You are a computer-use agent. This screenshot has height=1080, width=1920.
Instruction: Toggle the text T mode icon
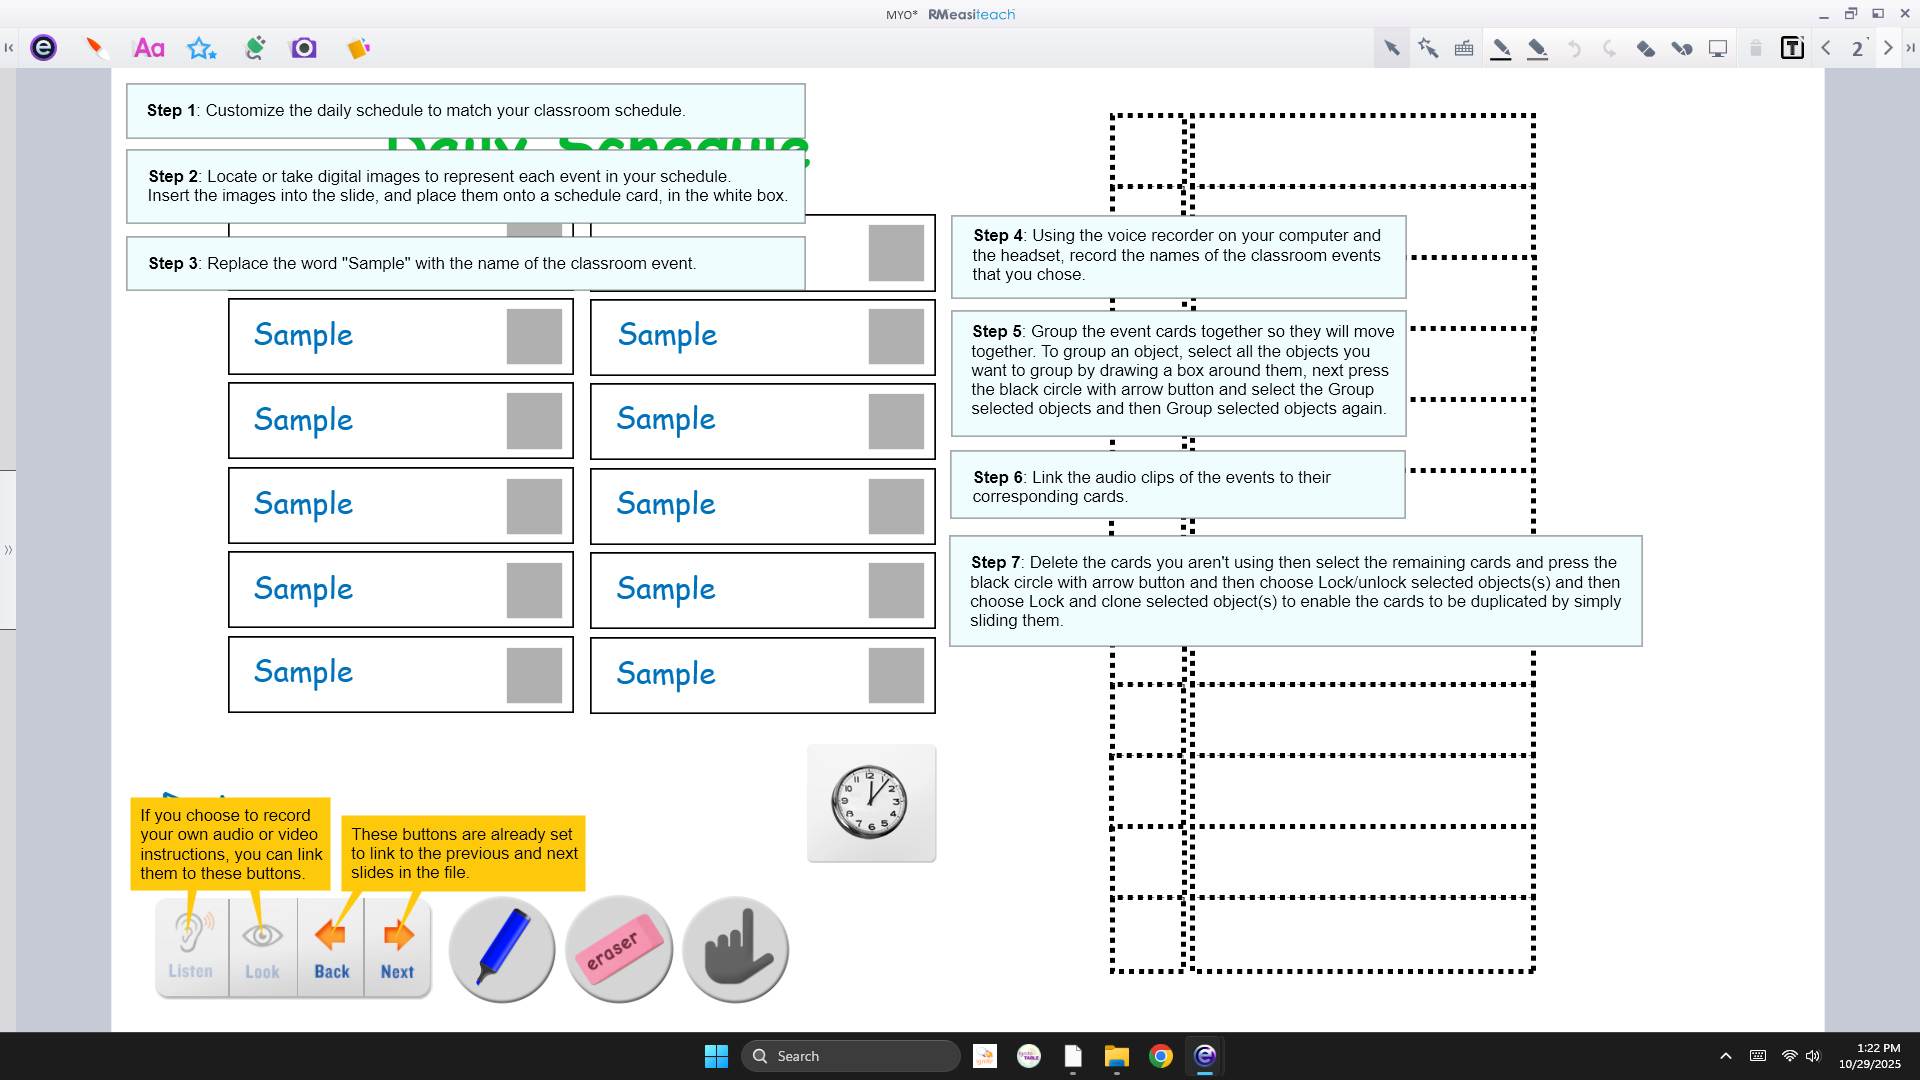[x=1792, y=47]
